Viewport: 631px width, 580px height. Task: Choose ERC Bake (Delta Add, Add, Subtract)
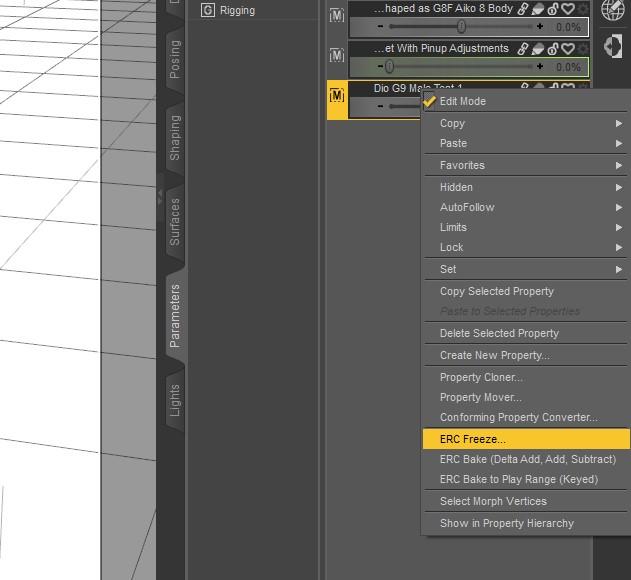pos(526,459)
